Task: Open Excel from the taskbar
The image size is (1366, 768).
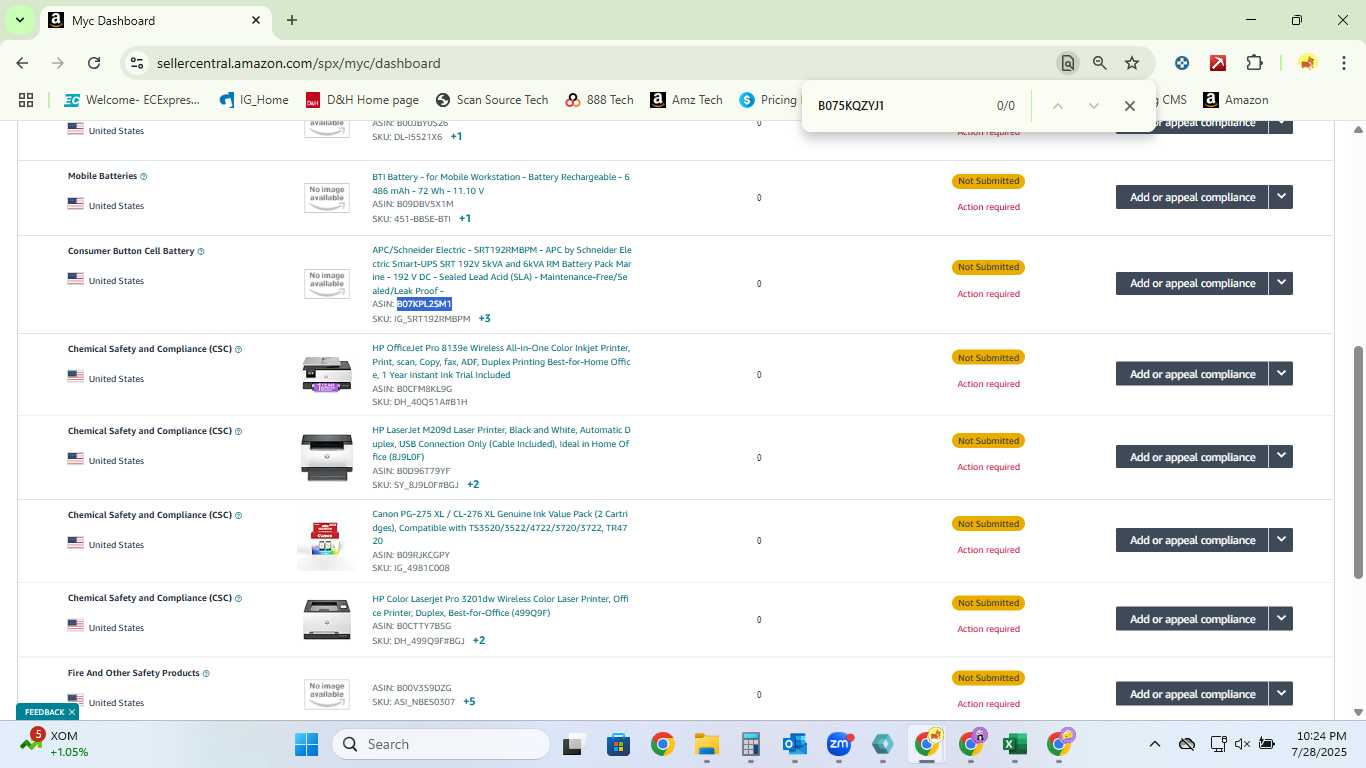Action: pyautogui.click(x=1015, y=744)
